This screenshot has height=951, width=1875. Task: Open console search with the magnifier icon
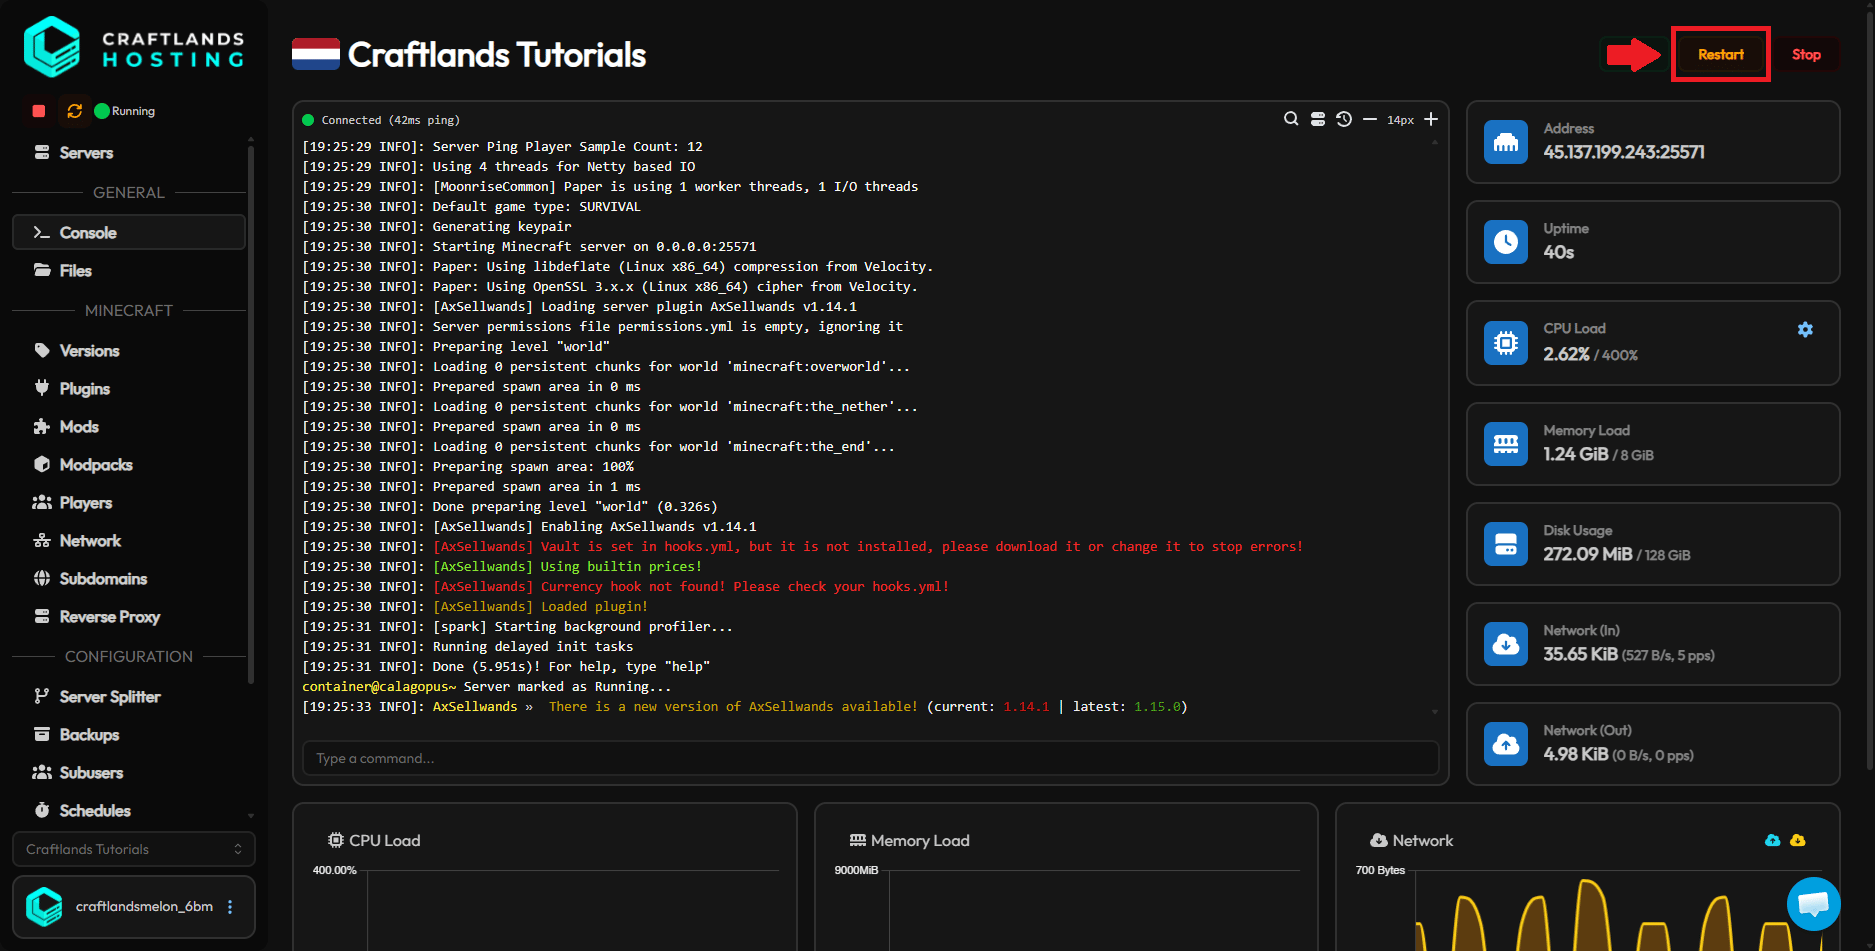1291,119
